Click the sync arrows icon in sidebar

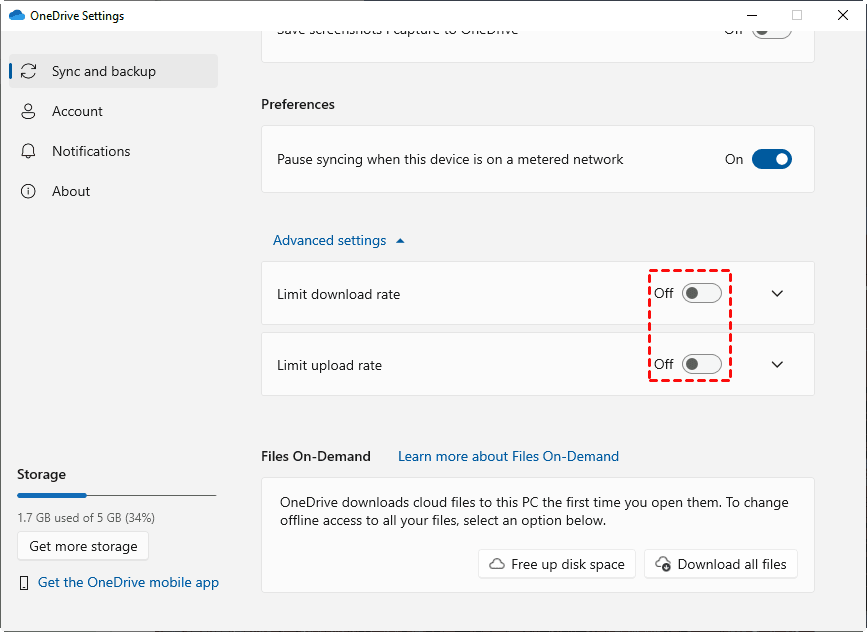pos(28,71)
